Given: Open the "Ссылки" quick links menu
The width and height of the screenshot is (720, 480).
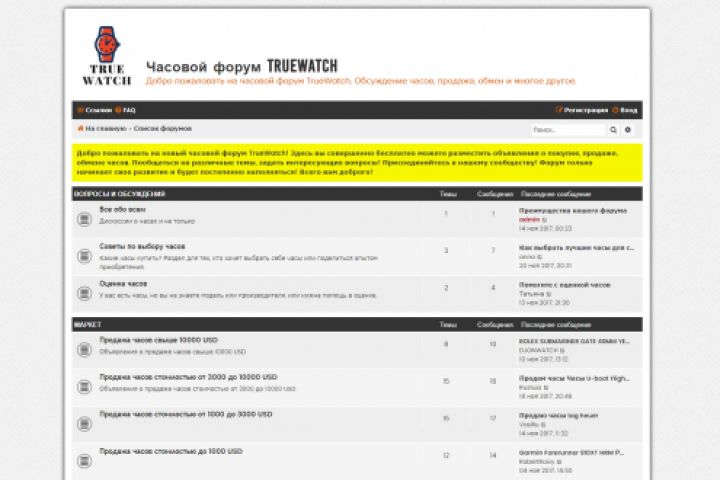Looking at the screenshot, I should [x=95, y=110].
